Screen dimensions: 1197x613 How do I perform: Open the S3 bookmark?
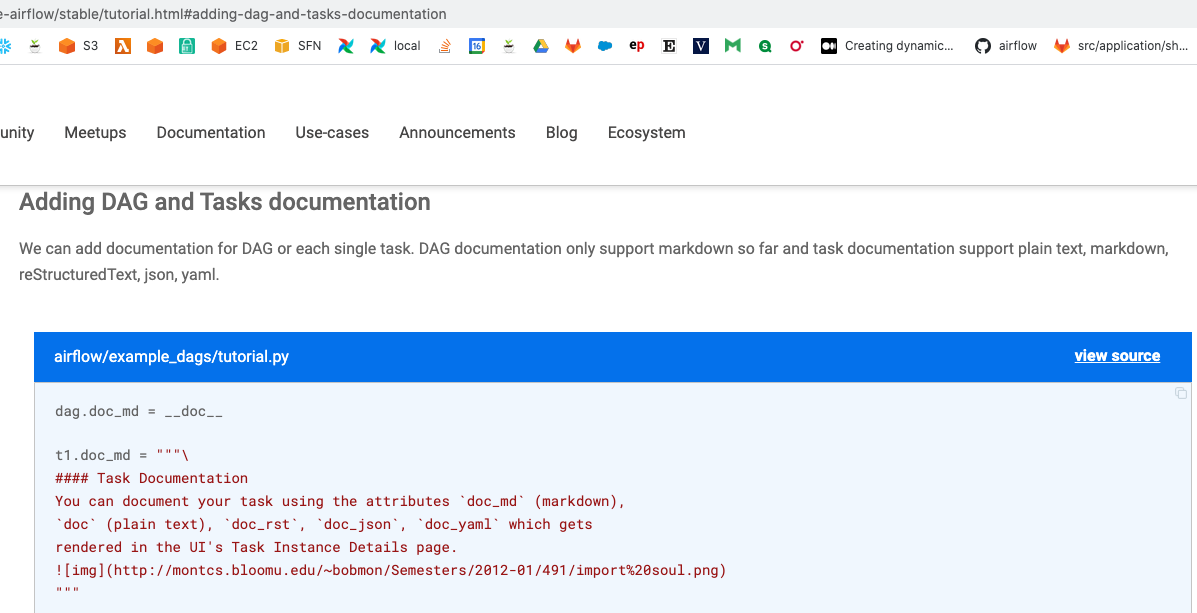coord(79,46)
